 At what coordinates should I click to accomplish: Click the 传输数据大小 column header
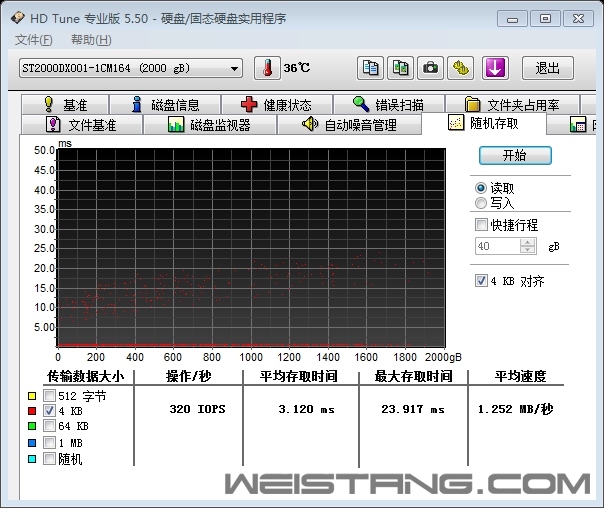pyautogui.click(x=86, y=376)
